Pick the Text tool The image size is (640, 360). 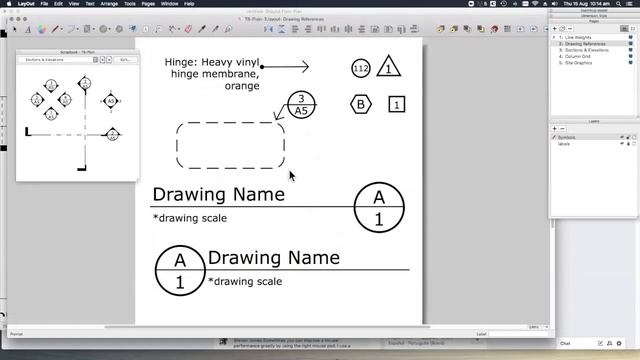click(x=28, y=29)
